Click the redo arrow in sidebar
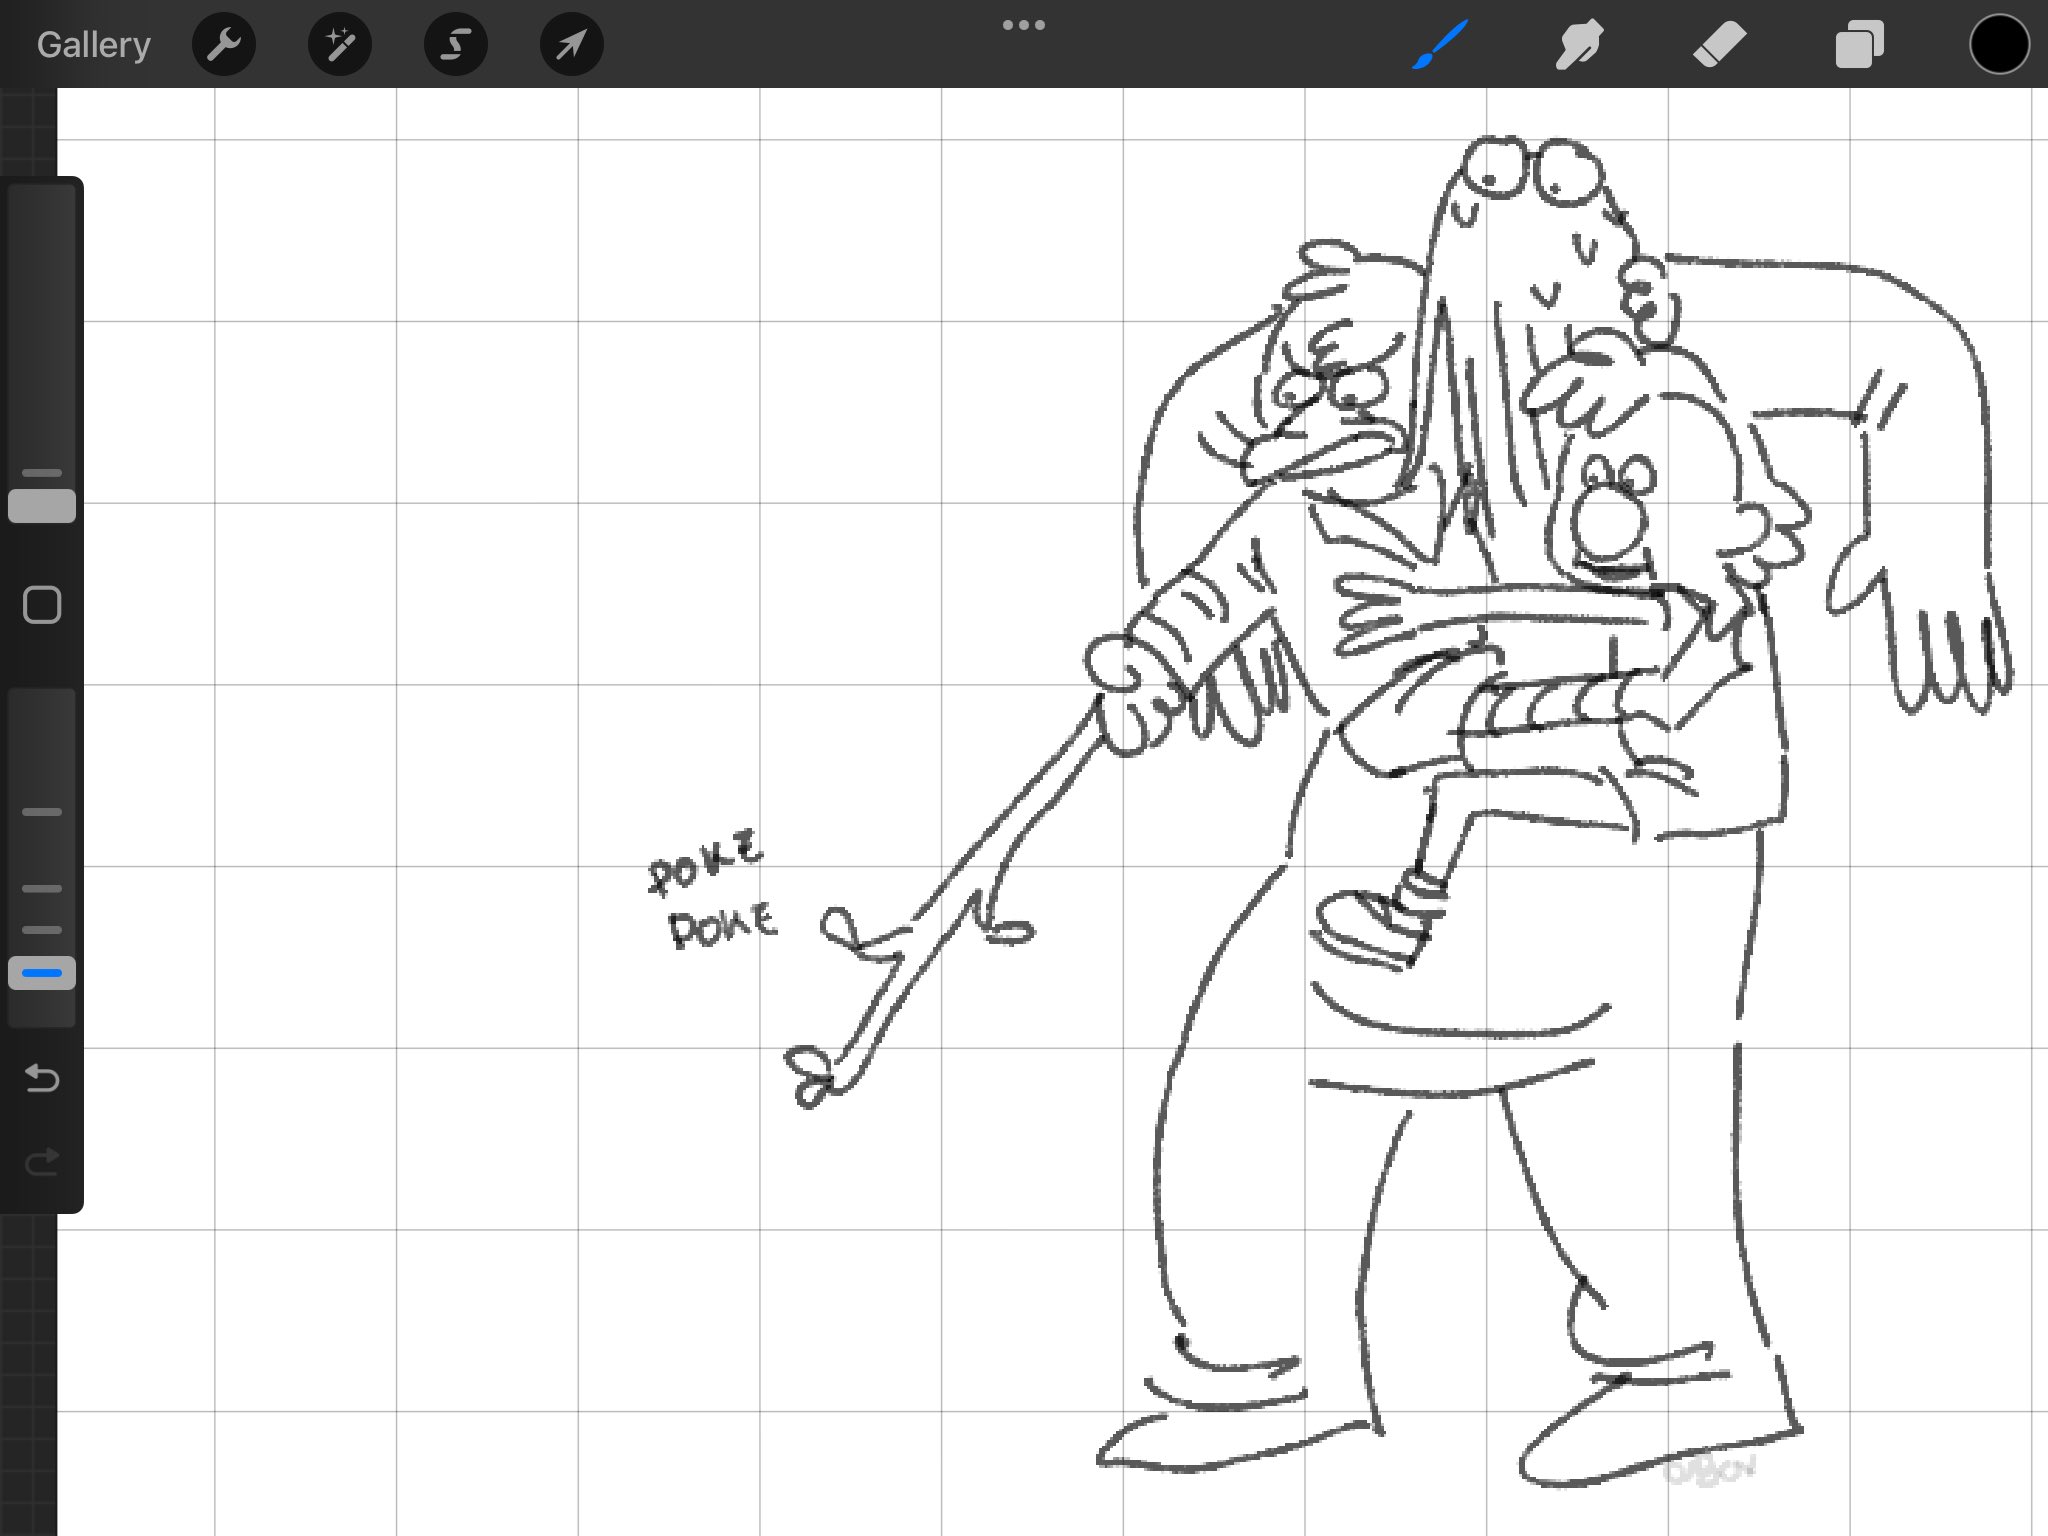Viewport: 2048px width, 1536px height. [42, 1161]
